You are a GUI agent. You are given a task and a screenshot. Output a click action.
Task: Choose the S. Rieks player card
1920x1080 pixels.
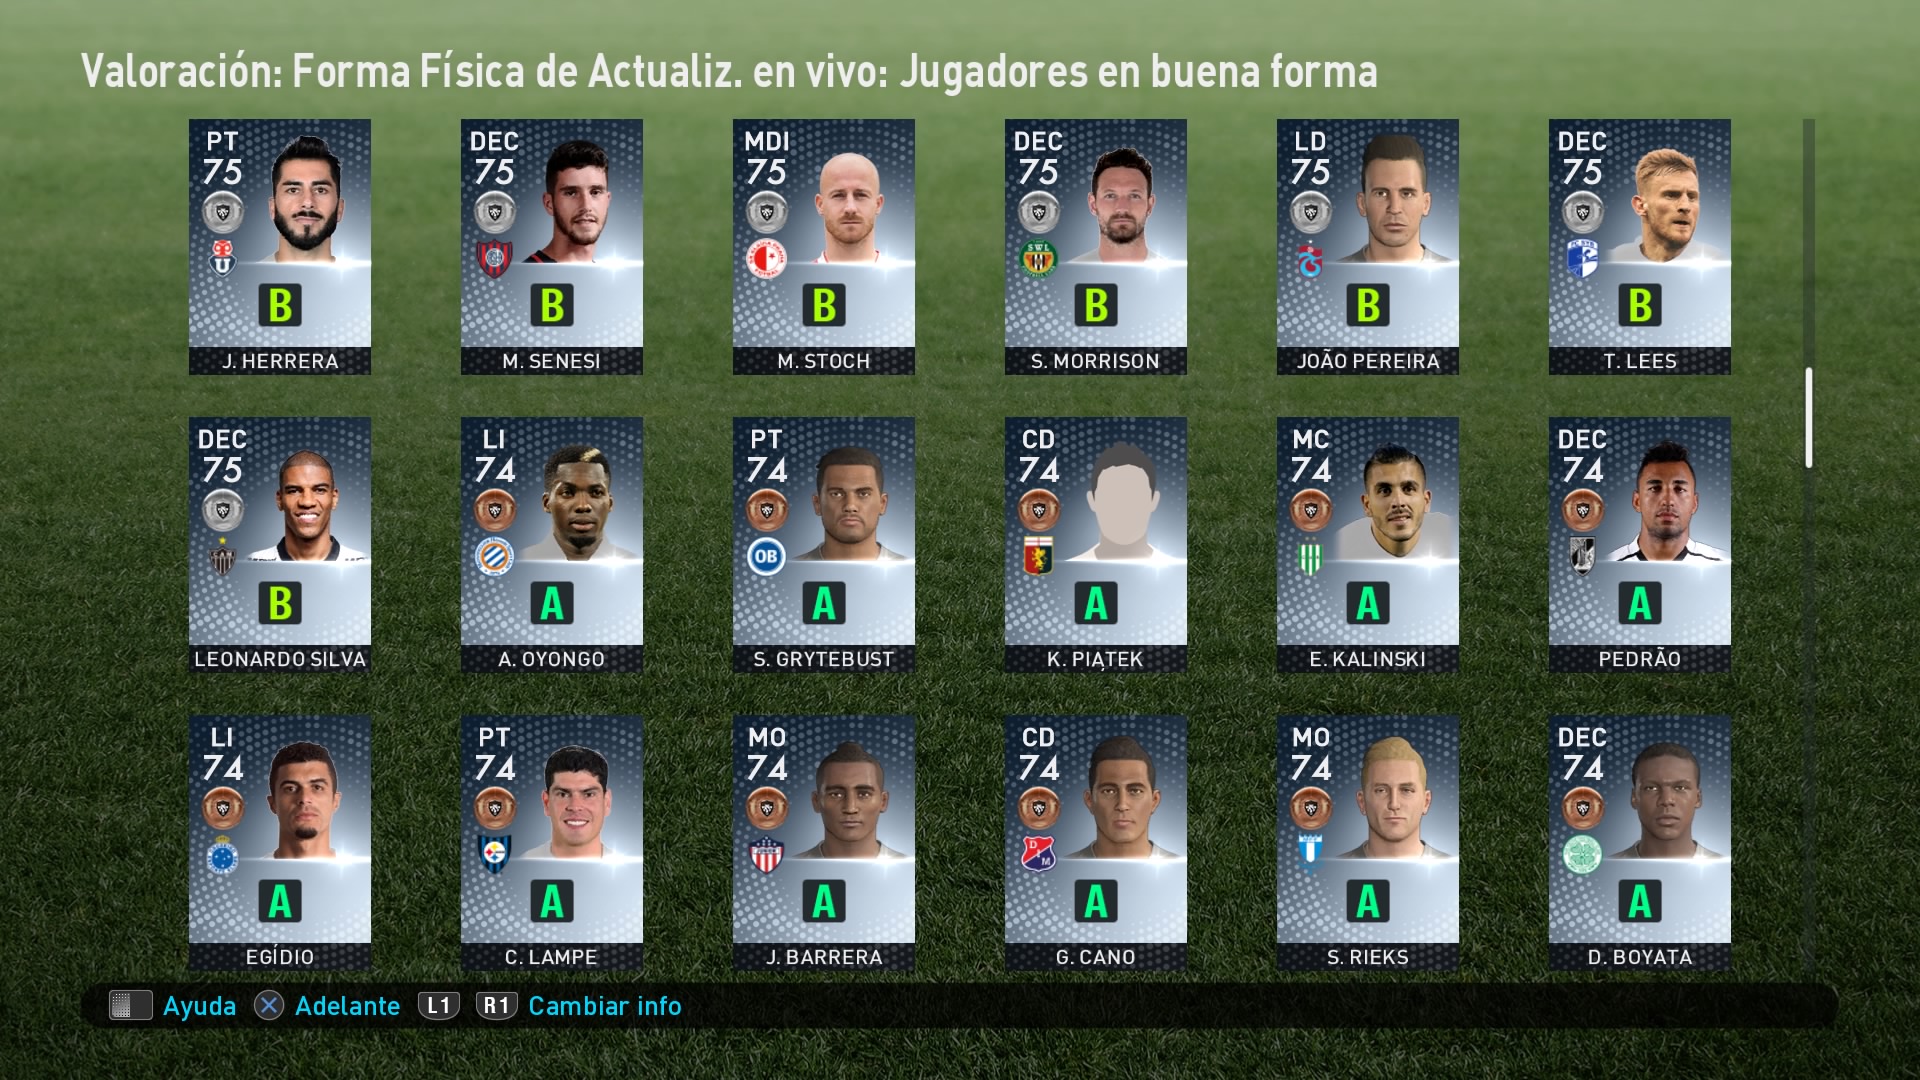coord(1368,843)
